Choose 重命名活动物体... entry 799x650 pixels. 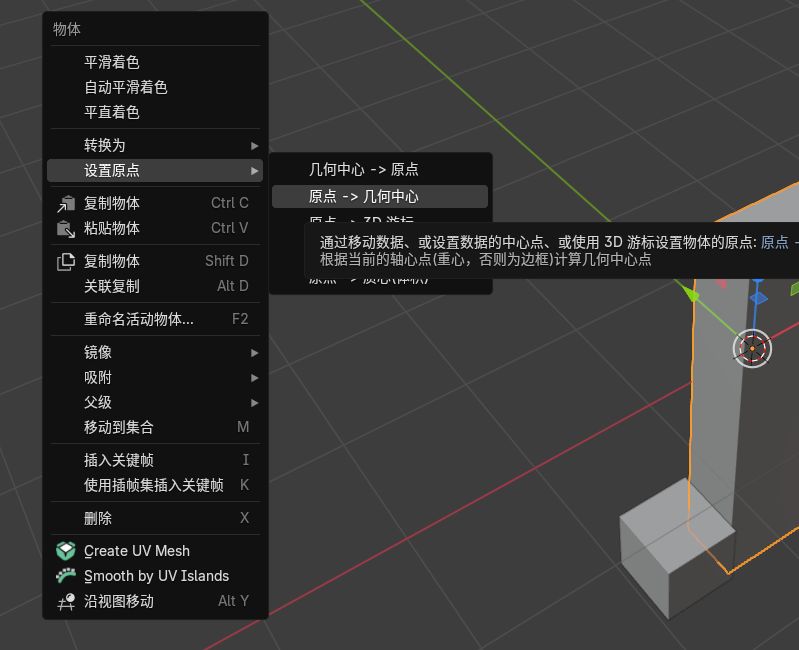pos(155,319)
